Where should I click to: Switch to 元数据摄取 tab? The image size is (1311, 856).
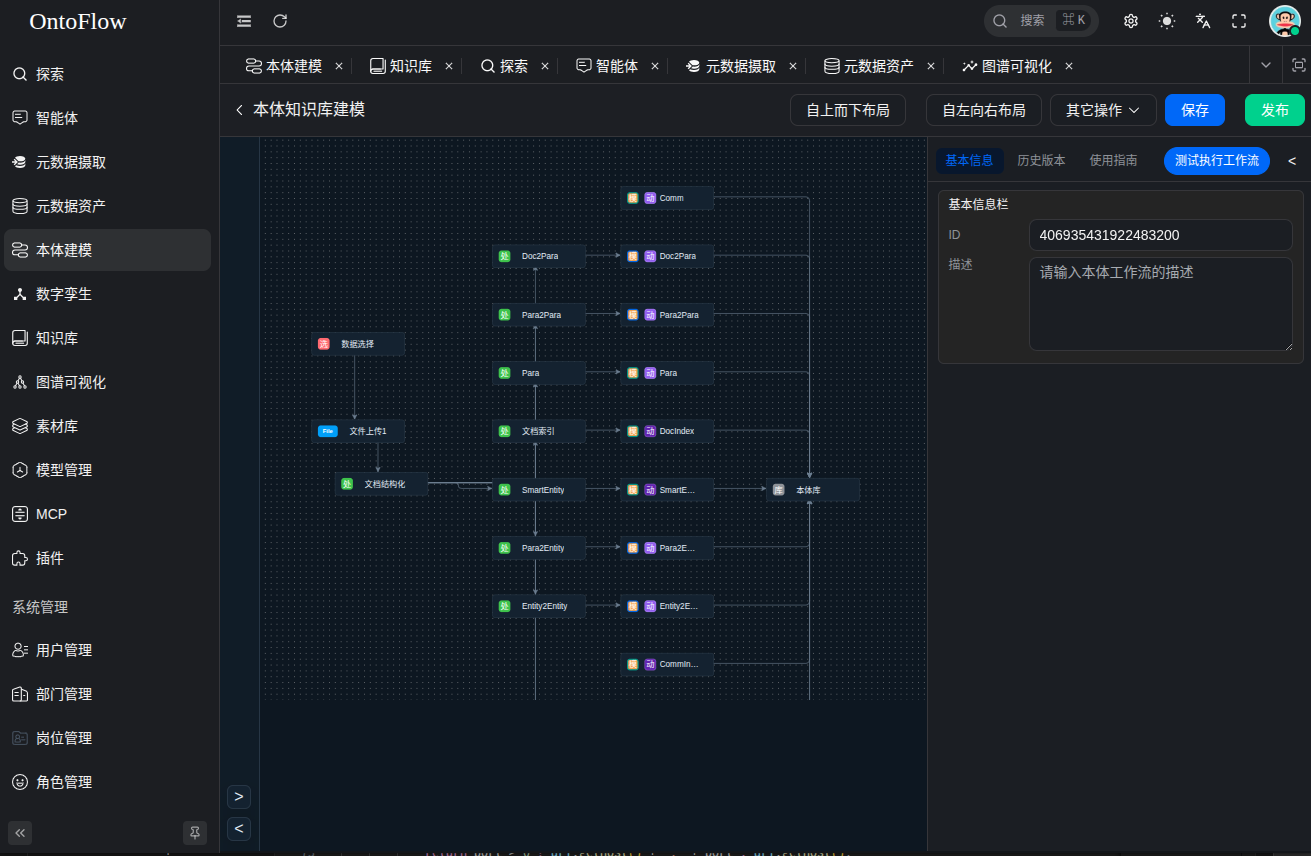[731, 66]
